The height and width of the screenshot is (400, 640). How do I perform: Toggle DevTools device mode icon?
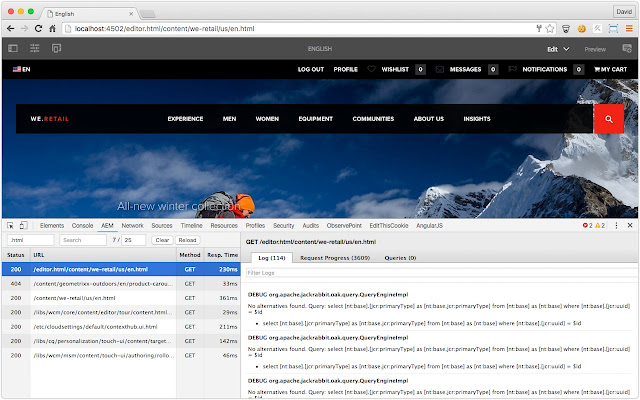tap(24, 225)
